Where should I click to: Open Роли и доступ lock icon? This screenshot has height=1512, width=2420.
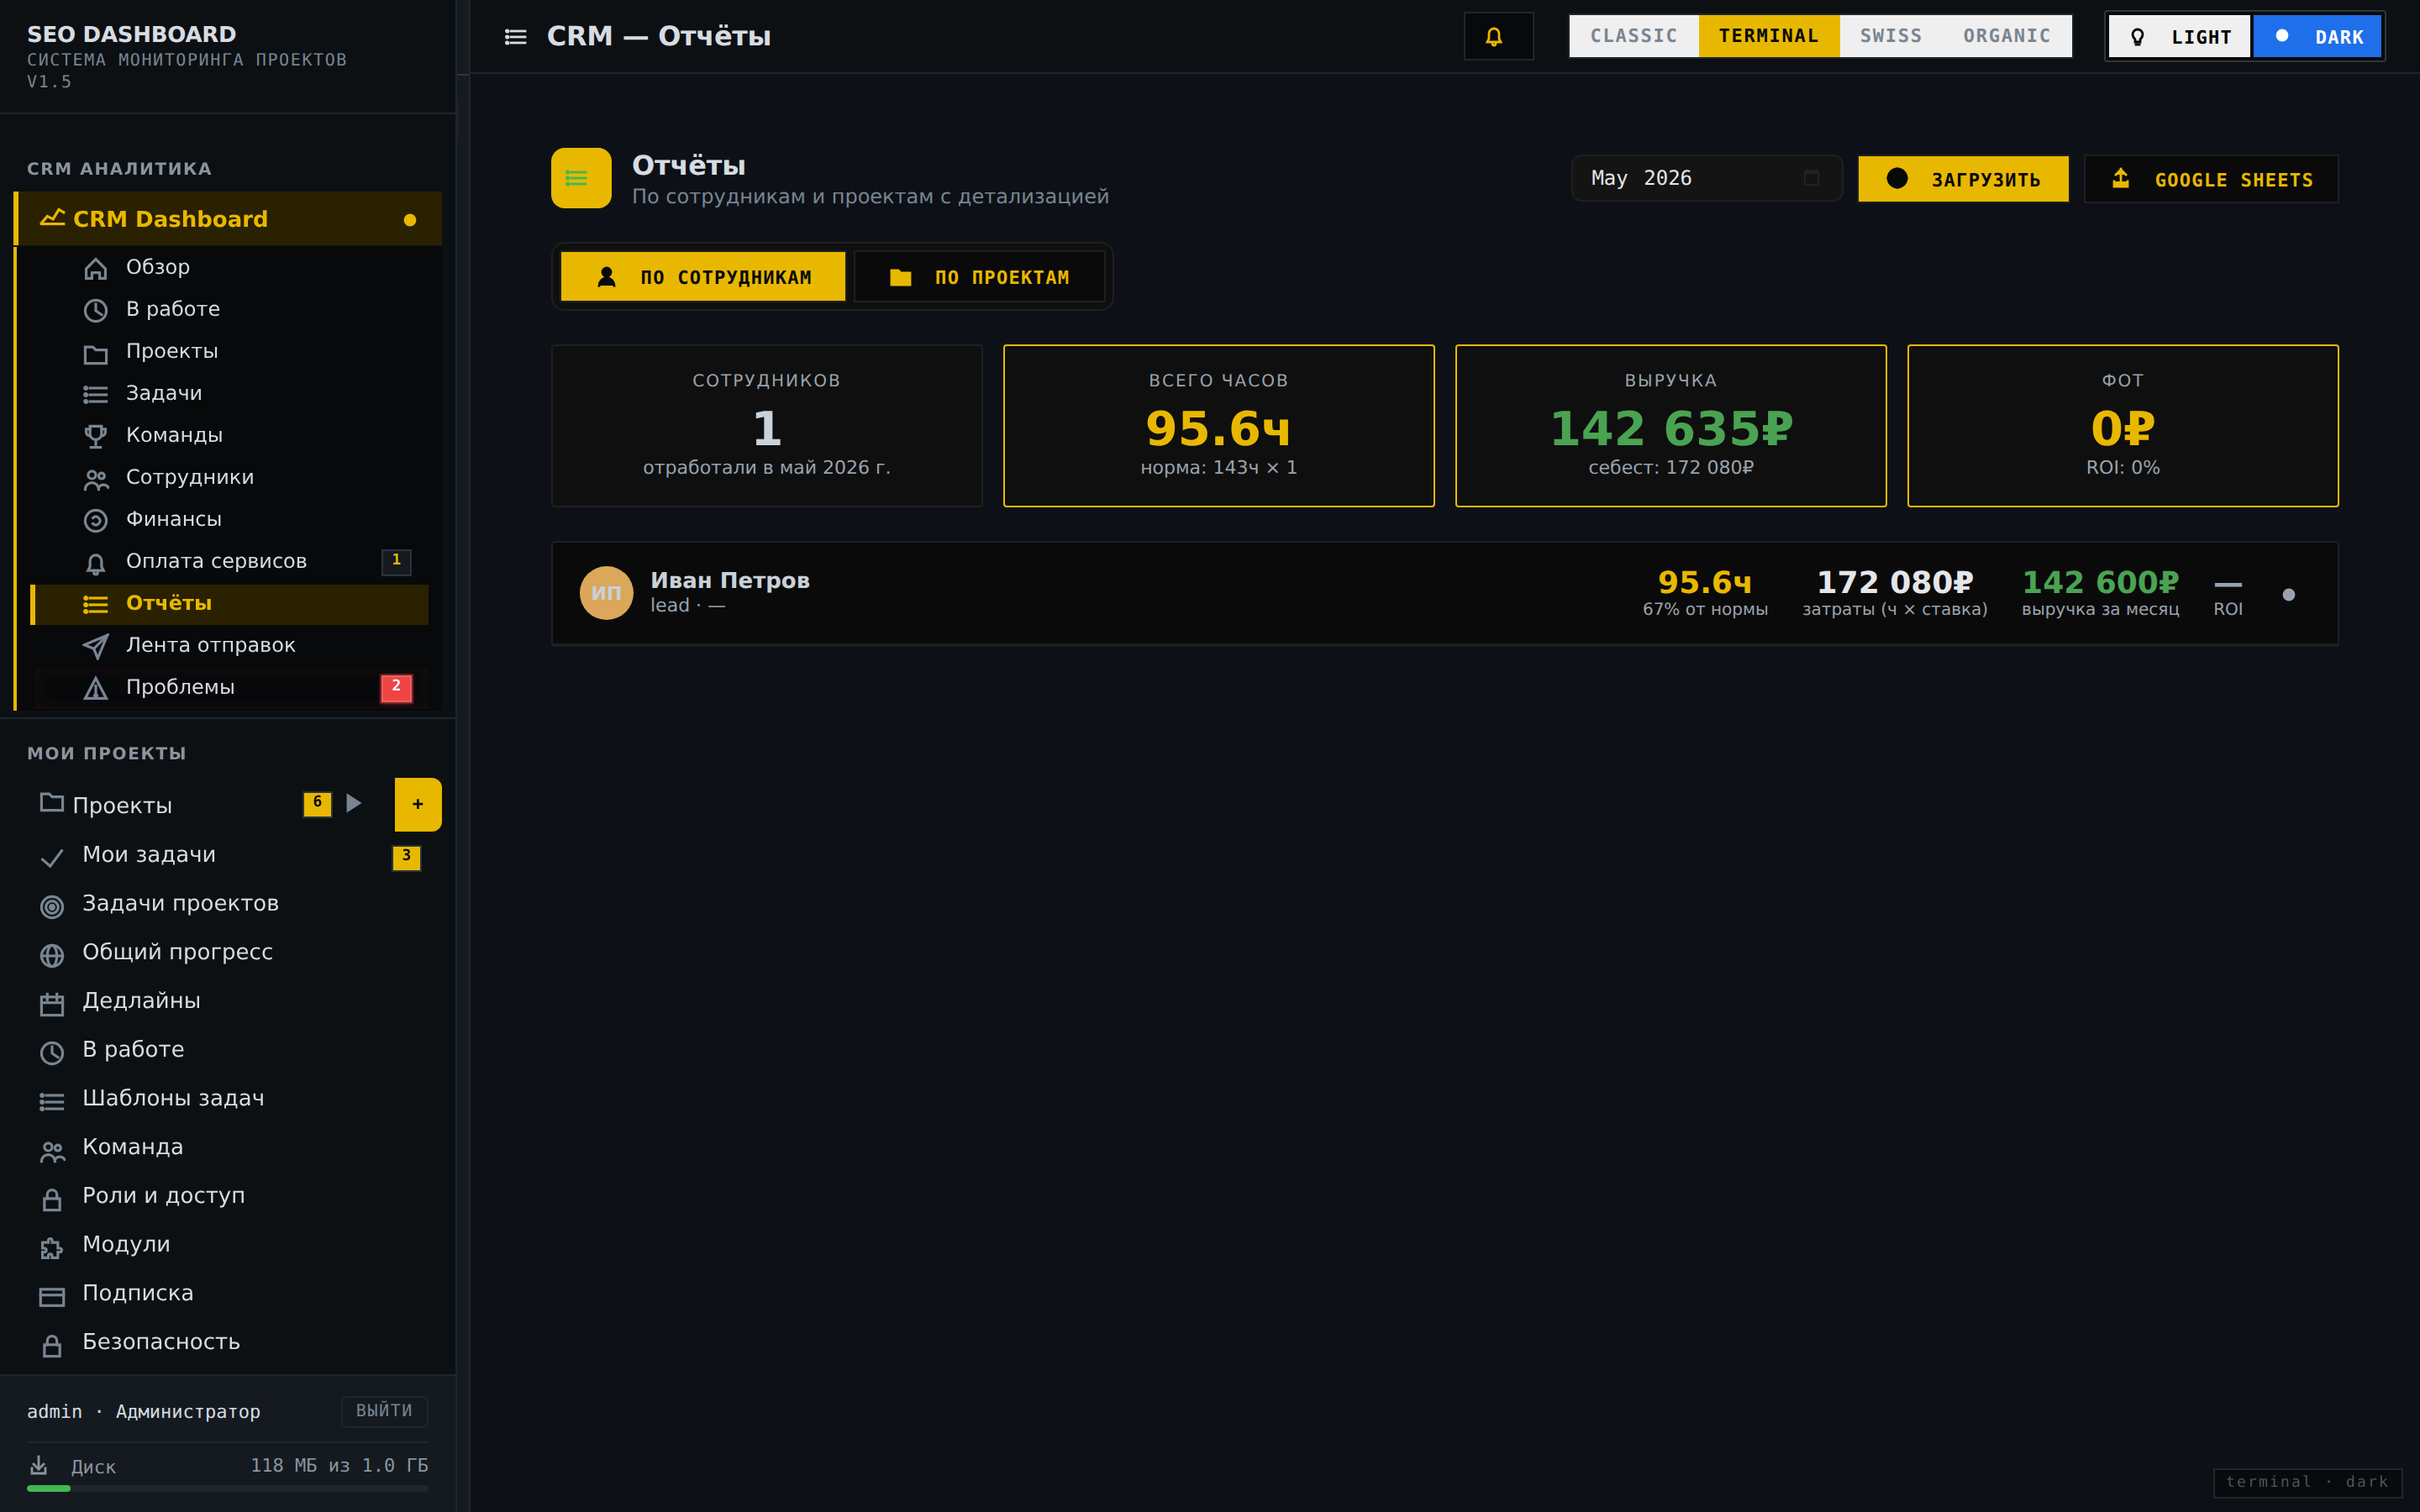[x=52, y=1199]
